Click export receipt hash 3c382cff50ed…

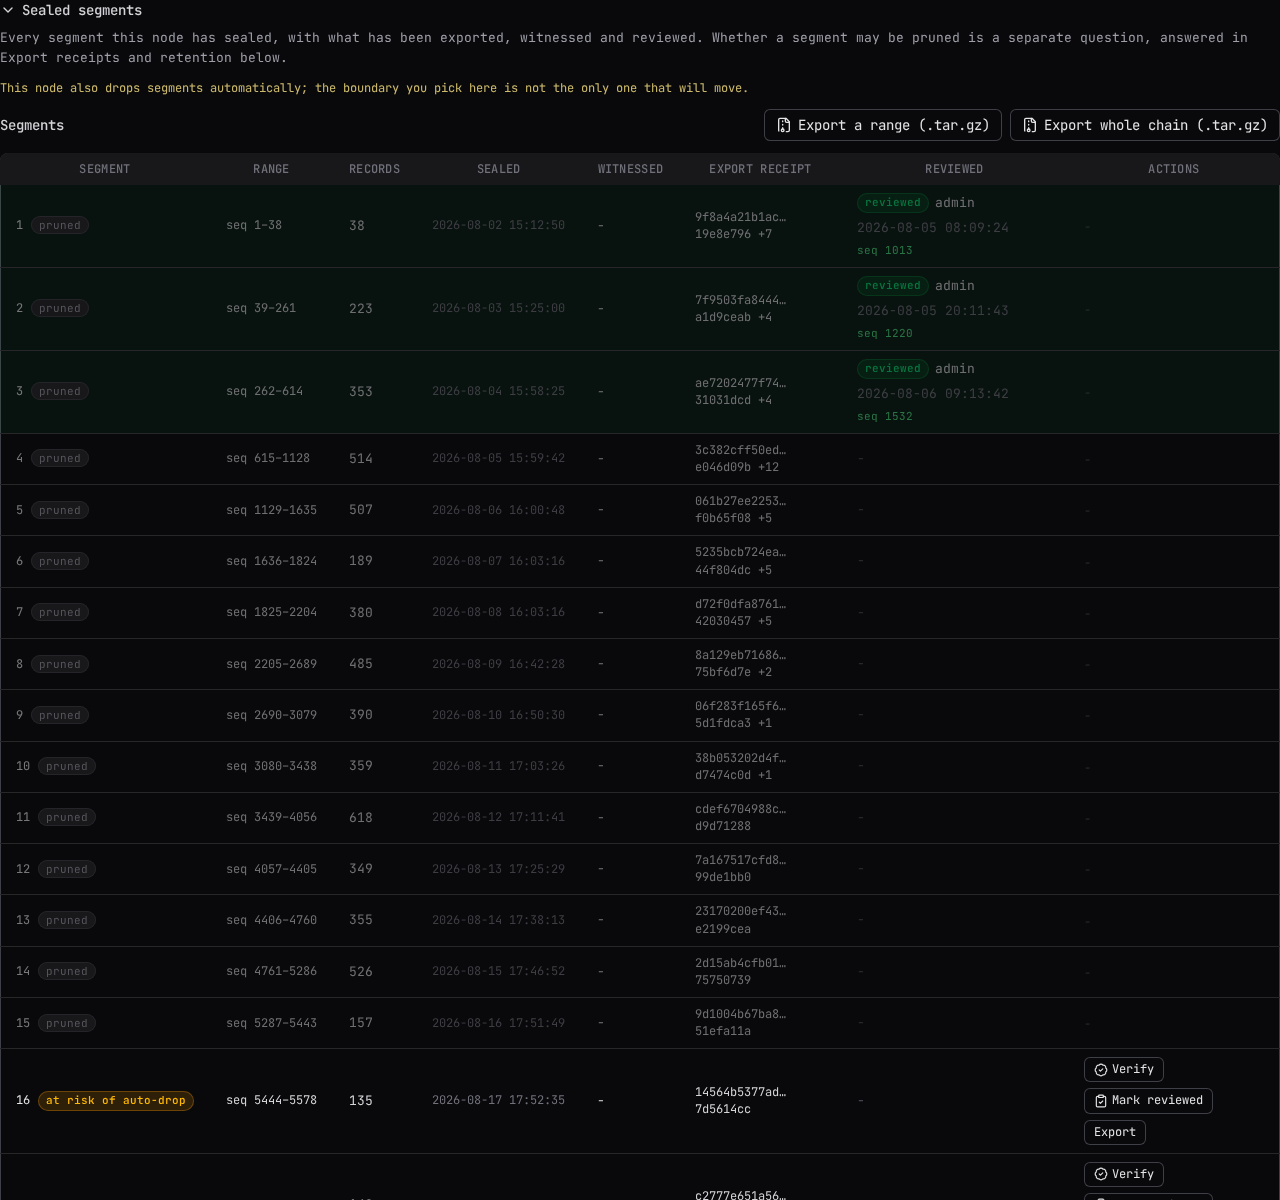click(x=741, y=450)
